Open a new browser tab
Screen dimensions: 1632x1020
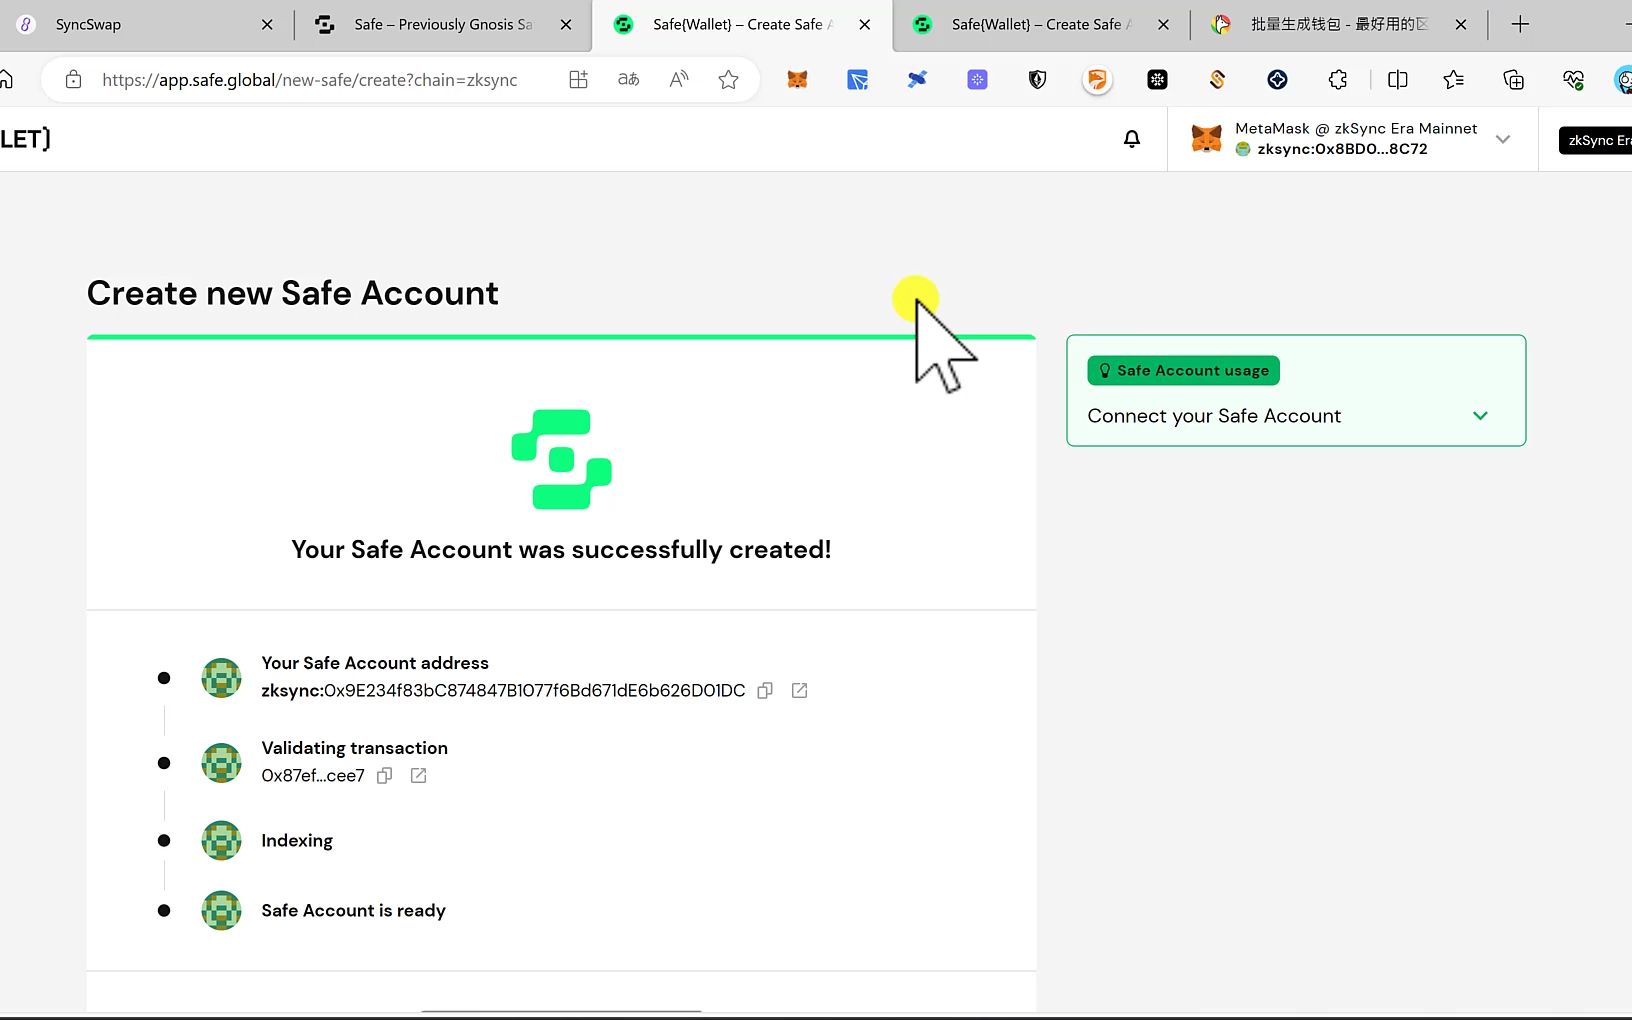(x=1520, y=25)
